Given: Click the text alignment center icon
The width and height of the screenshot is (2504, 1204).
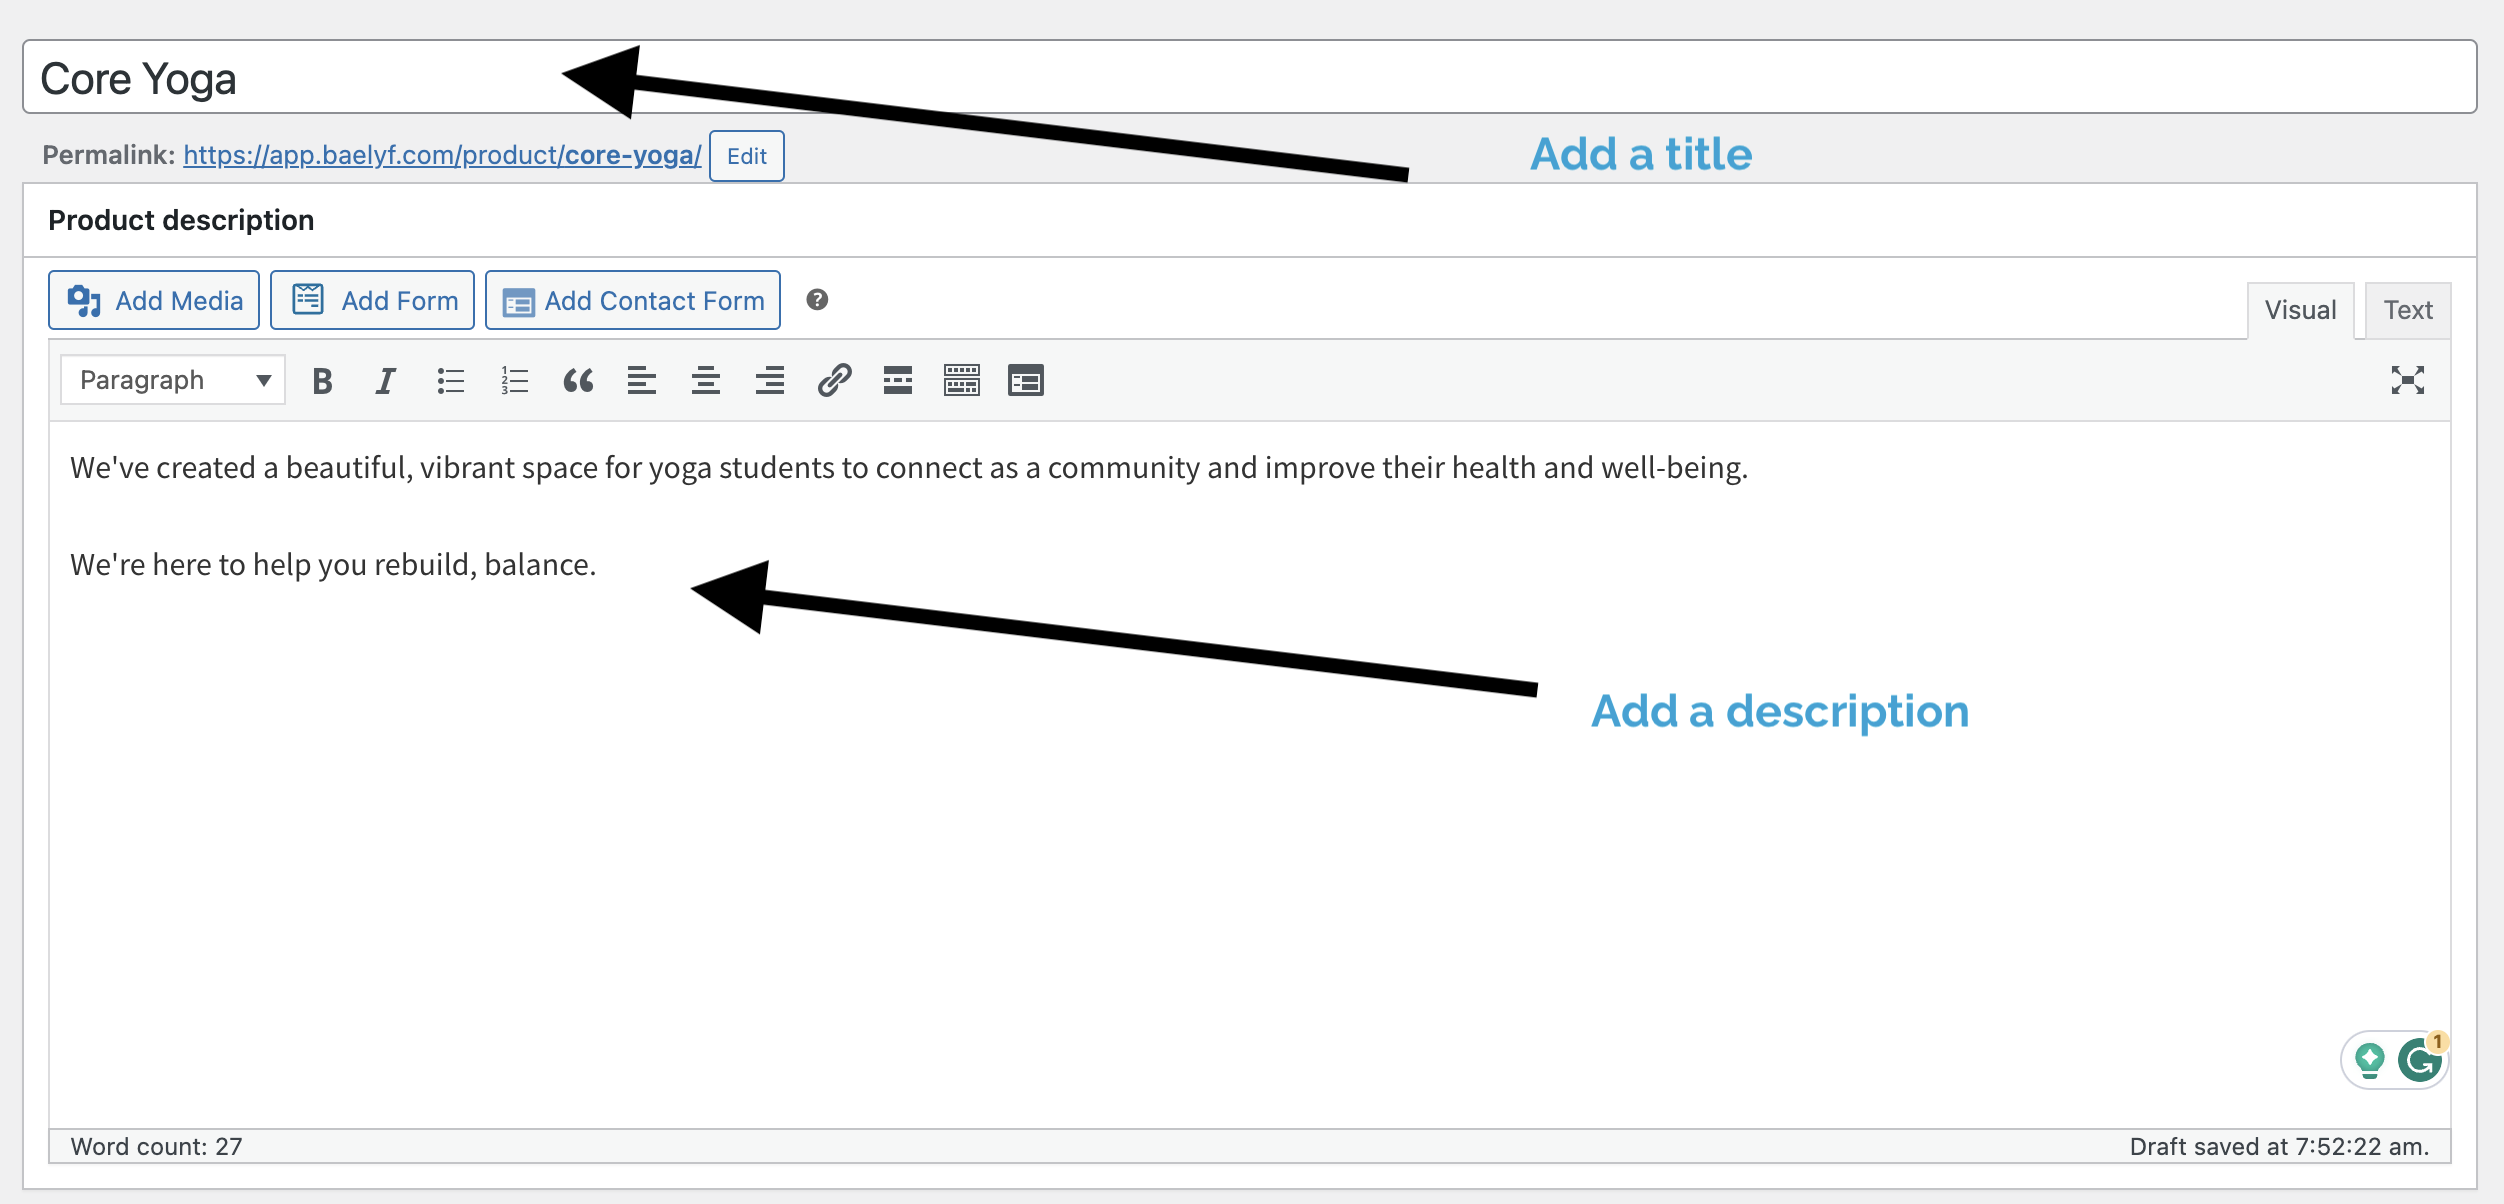Looking at the screenshot, I should (x=704, y=380).
